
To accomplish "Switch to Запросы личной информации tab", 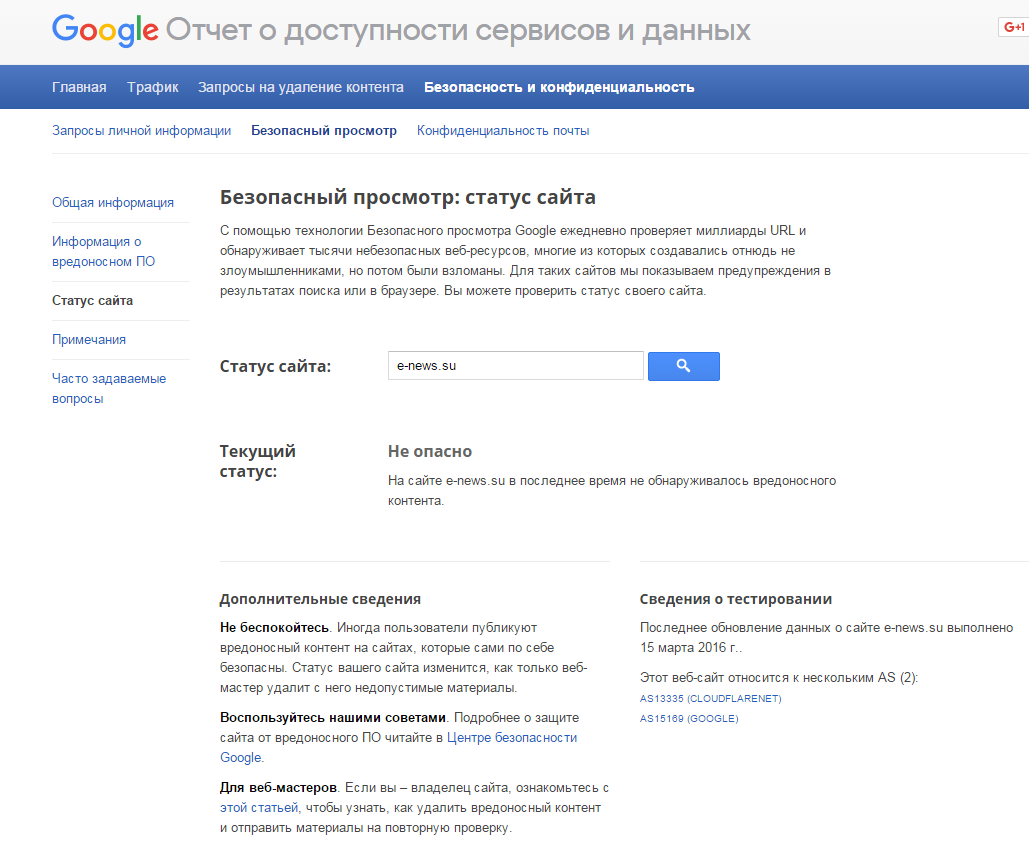I will click(x=141, y=131).
